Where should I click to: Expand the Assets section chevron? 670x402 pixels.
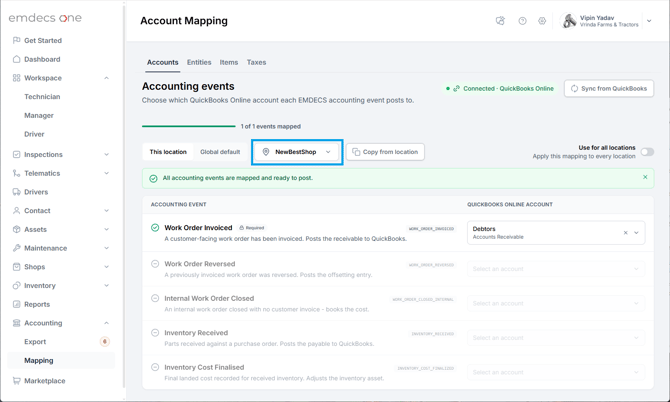click(x=106, y=229)
